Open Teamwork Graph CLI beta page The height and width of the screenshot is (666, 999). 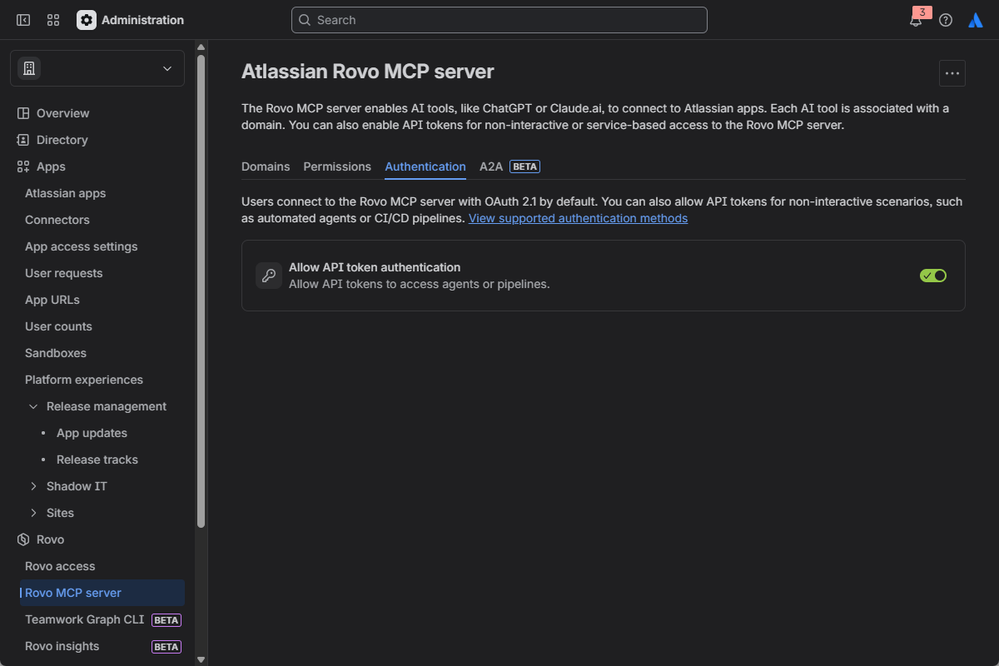point(103,619)
